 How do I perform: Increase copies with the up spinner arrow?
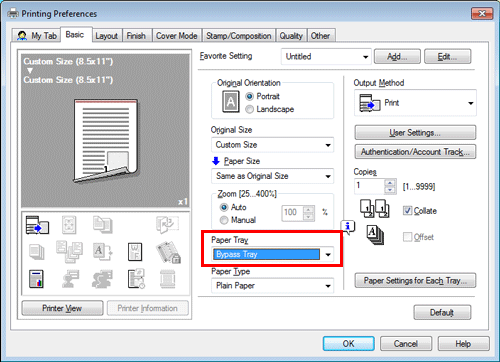390,182
